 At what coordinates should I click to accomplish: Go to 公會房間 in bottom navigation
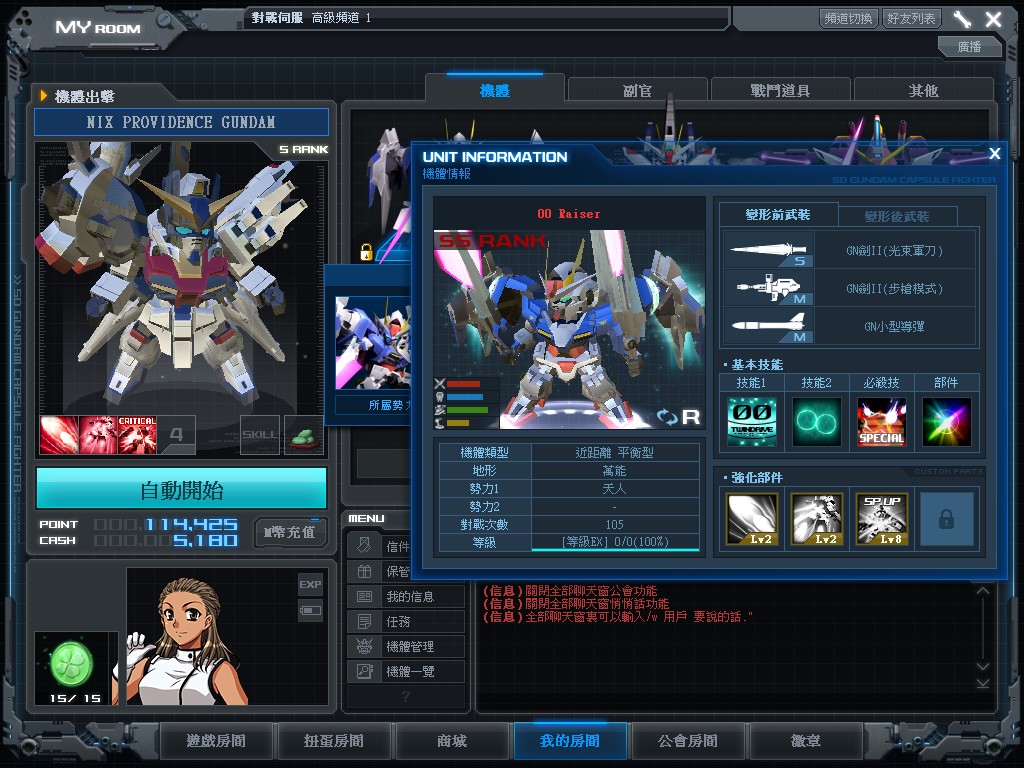tap(688, 741)
